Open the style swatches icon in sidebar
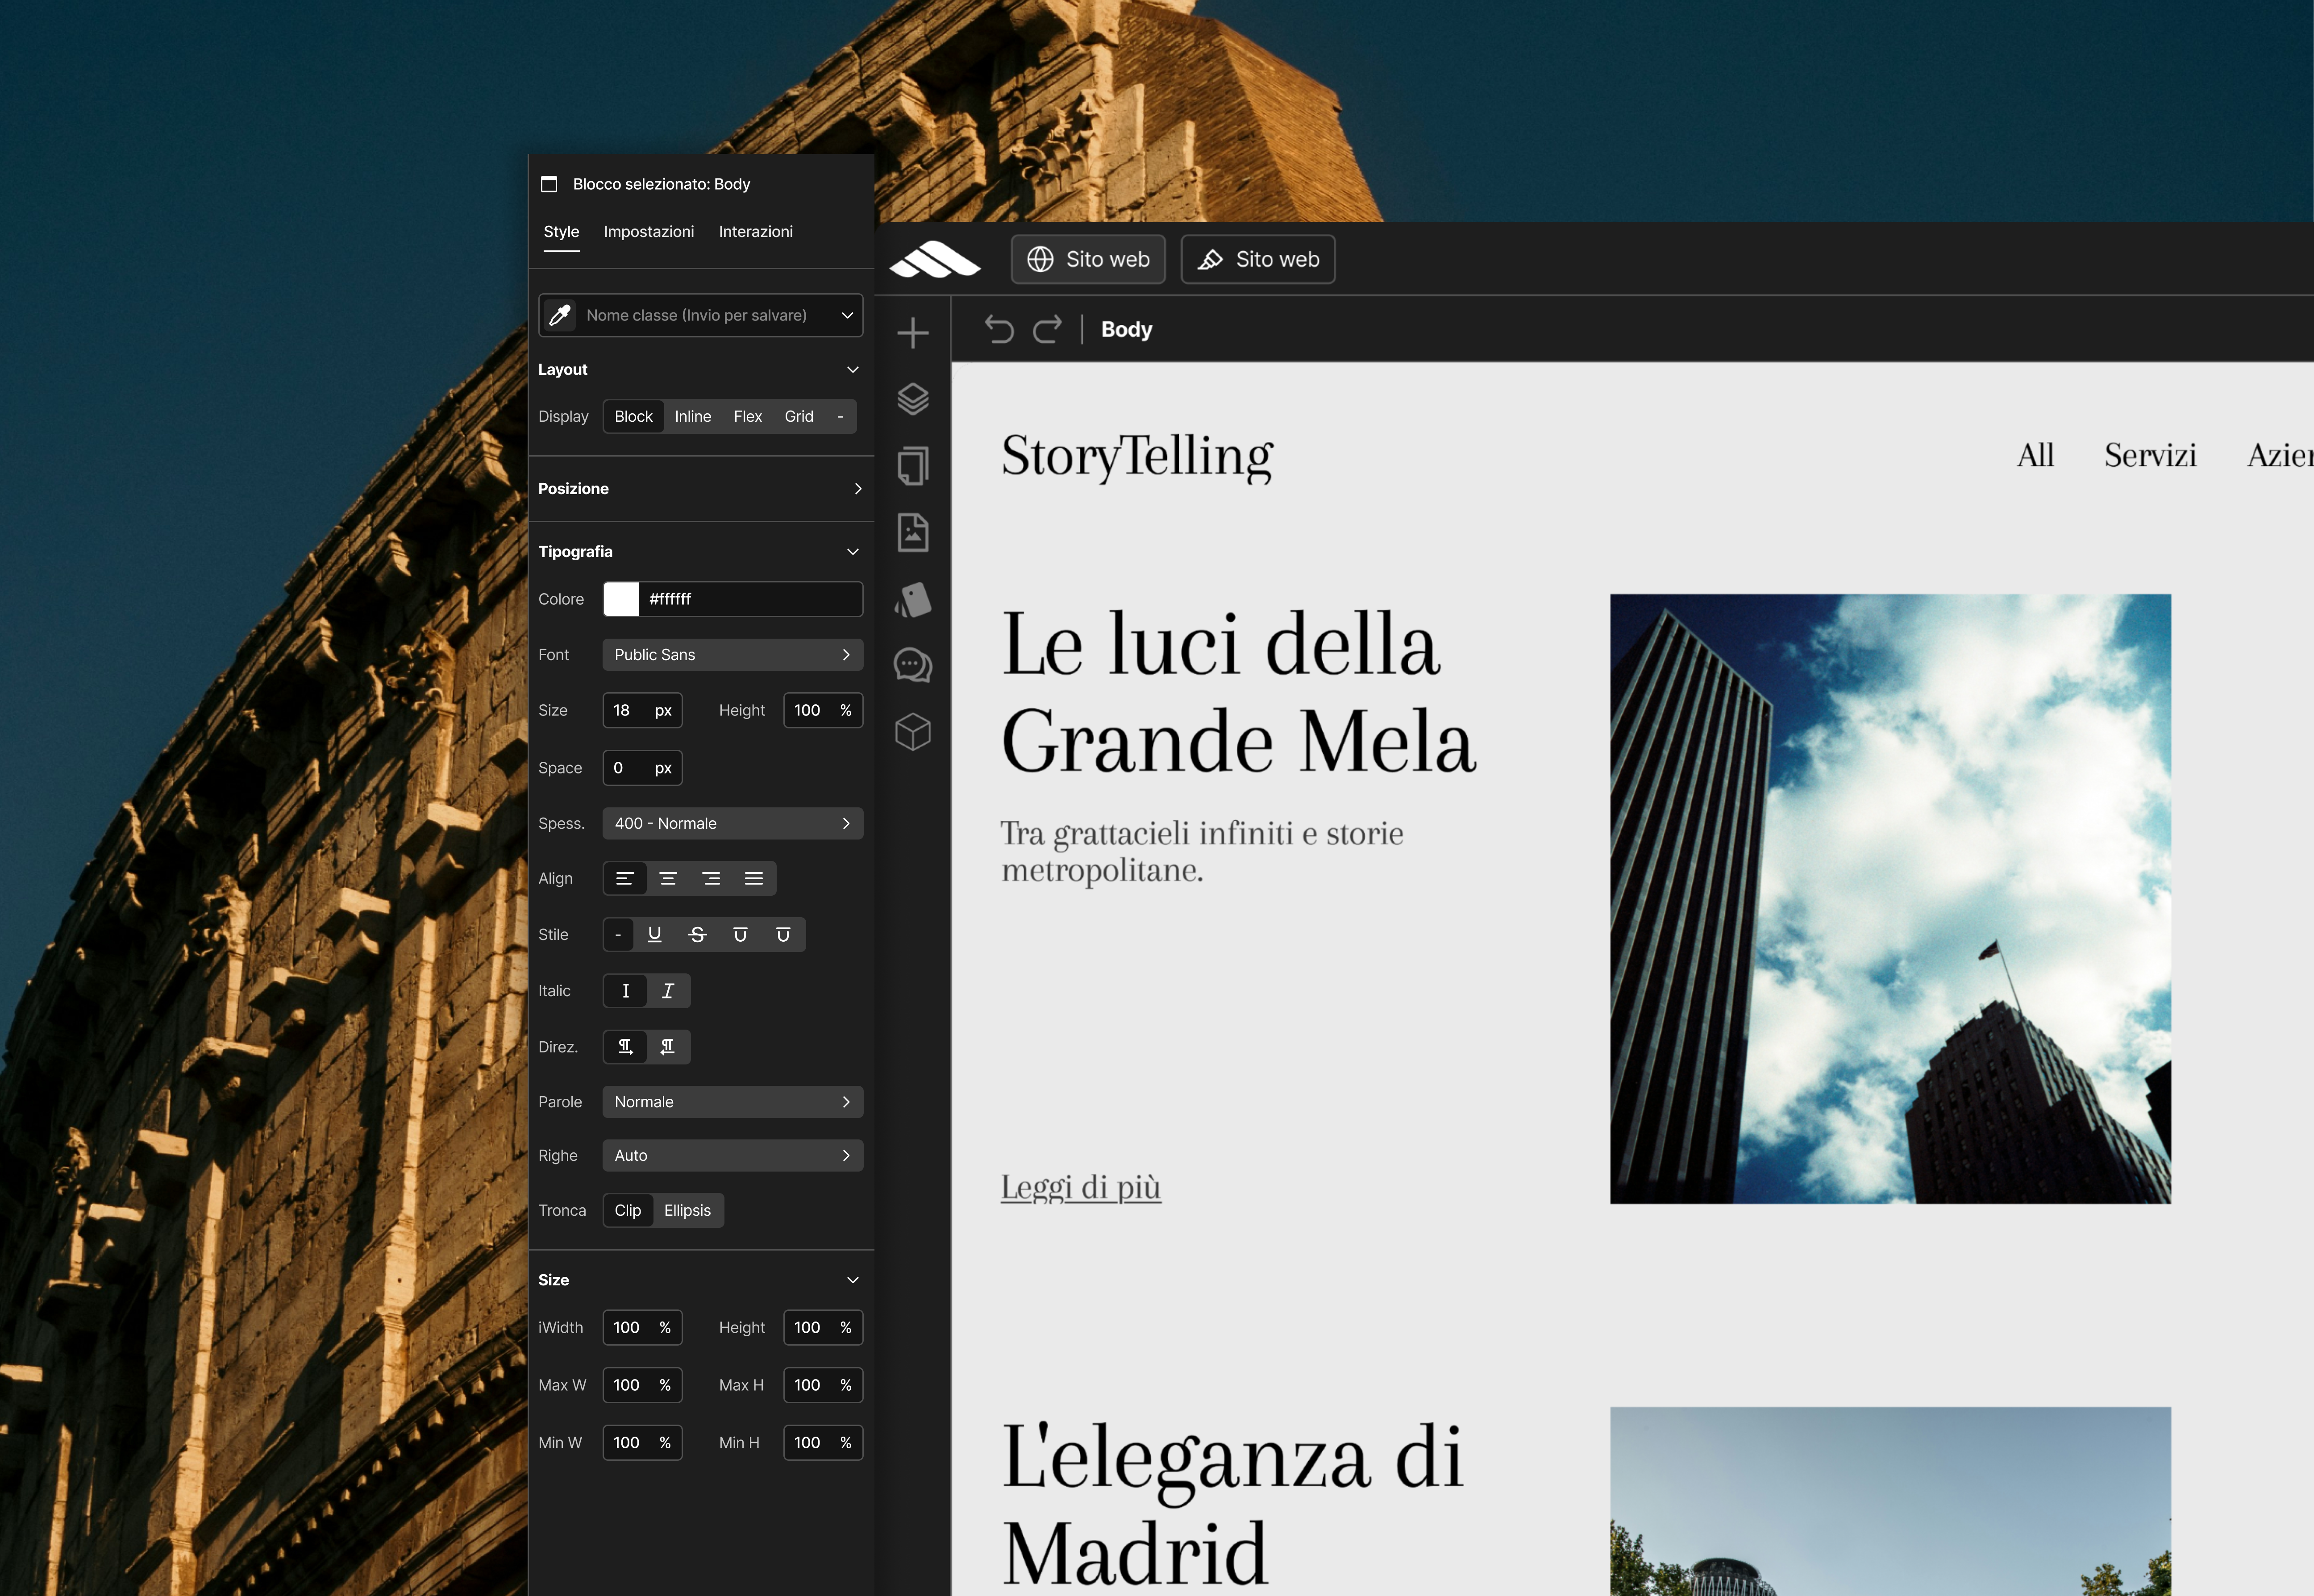2314x1596 pixels. click(x=912, y=600)
